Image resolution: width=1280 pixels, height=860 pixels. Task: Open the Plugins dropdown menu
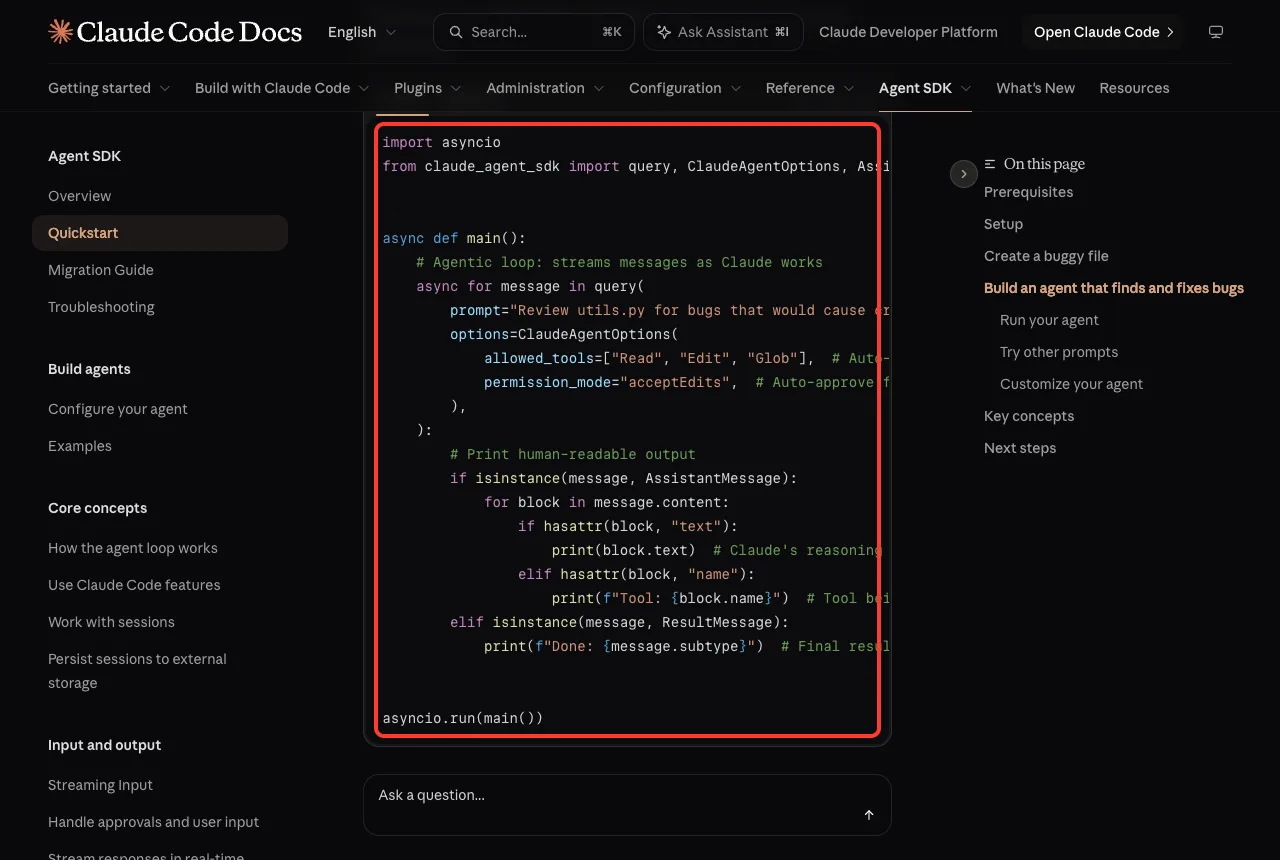pyautogui.click(x=428, y=88)
